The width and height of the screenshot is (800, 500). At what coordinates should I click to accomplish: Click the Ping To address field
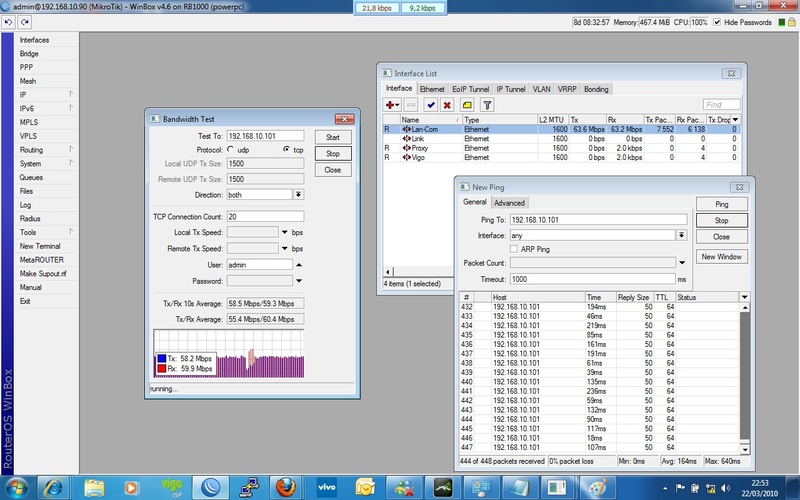597,219
